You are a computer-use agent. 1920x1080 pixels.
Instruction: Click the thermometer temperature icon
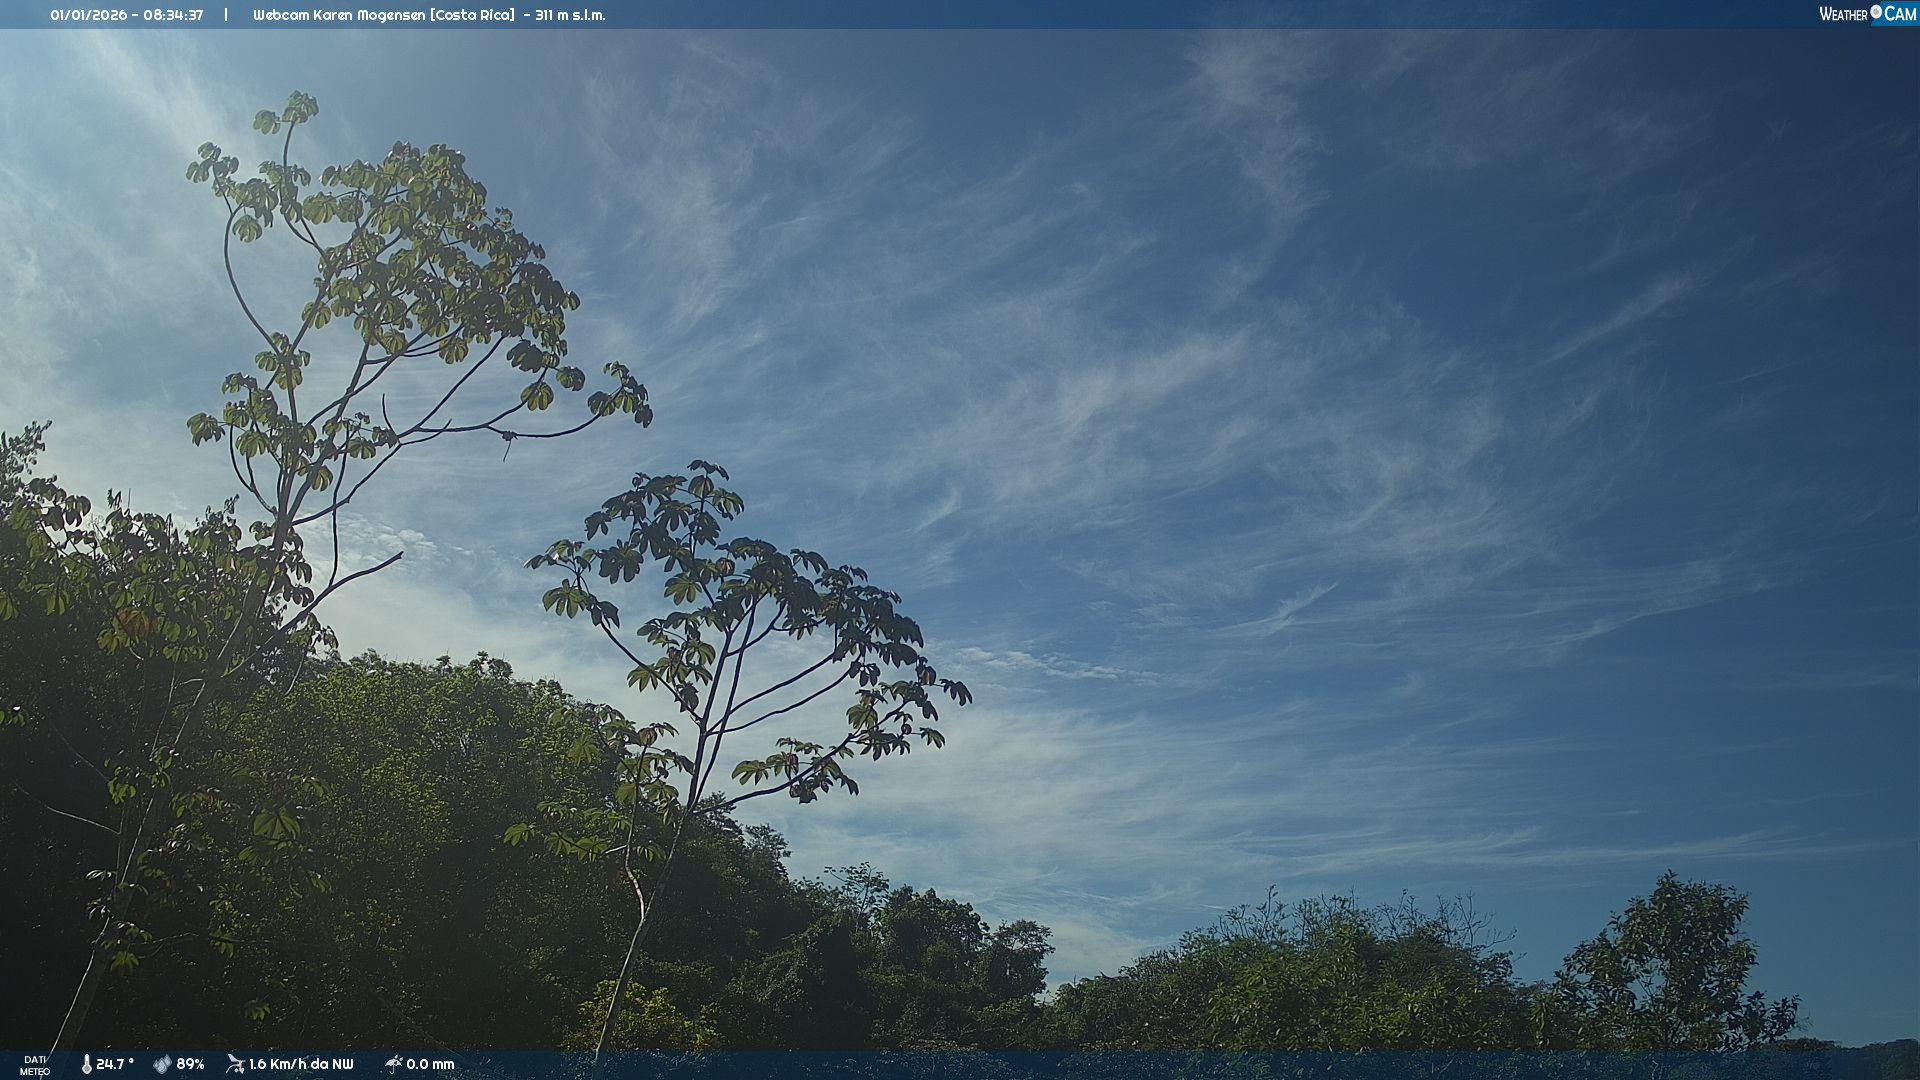pyautogui.click(x=86, y=1064)
